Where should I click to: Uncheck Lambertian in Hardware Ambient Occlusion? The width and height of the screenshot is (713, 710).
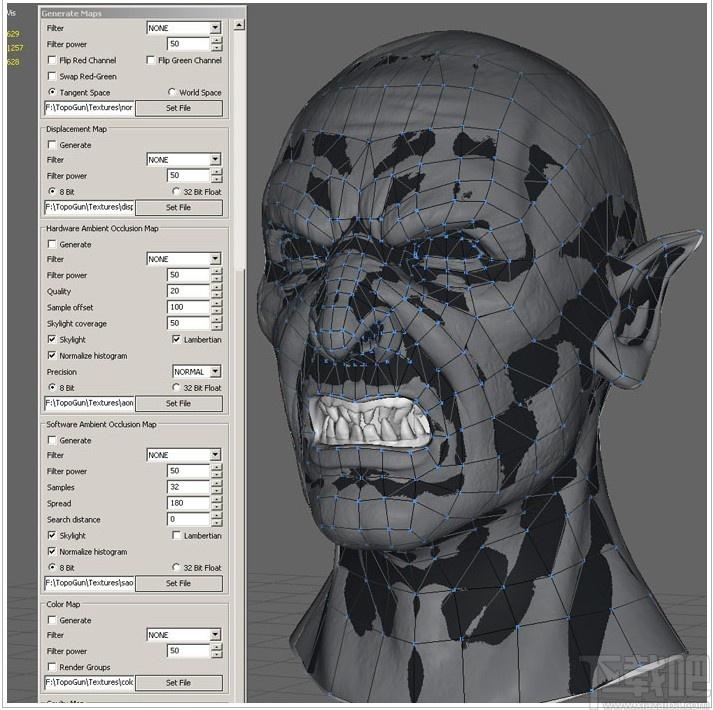[x=176, y=339]
